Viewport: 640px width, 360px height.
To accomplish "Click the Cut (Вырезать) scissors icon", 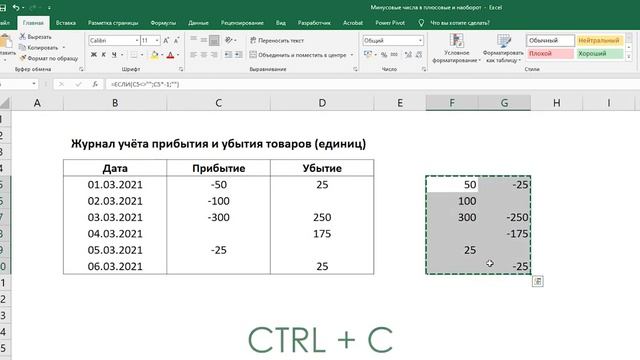I will 22,37.
